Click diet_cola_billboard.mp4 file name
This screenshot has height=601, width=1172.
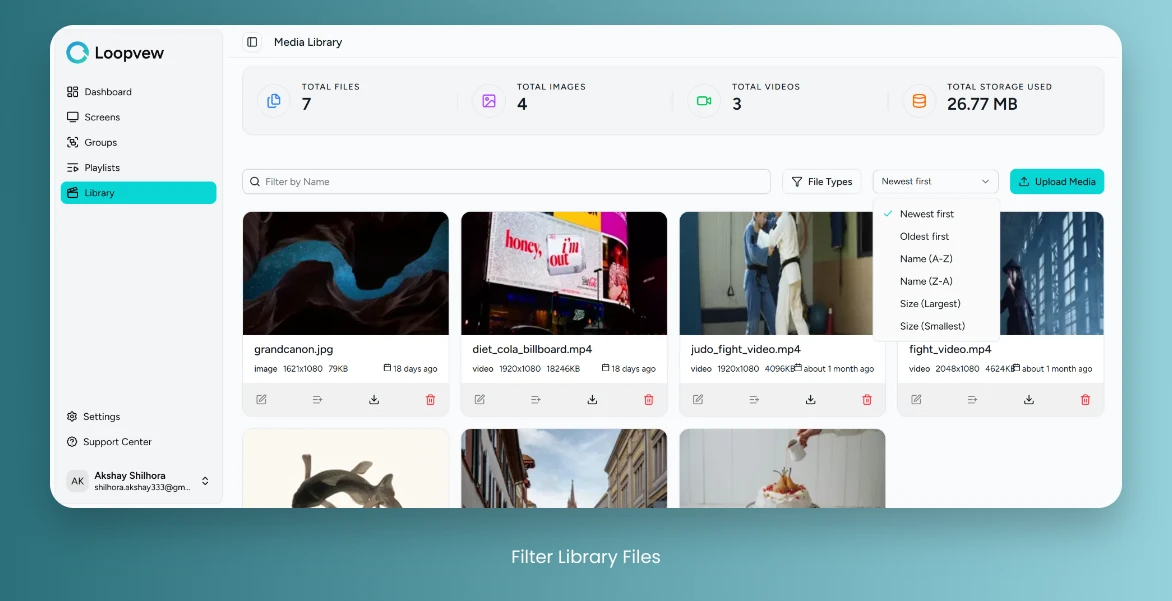532,349
